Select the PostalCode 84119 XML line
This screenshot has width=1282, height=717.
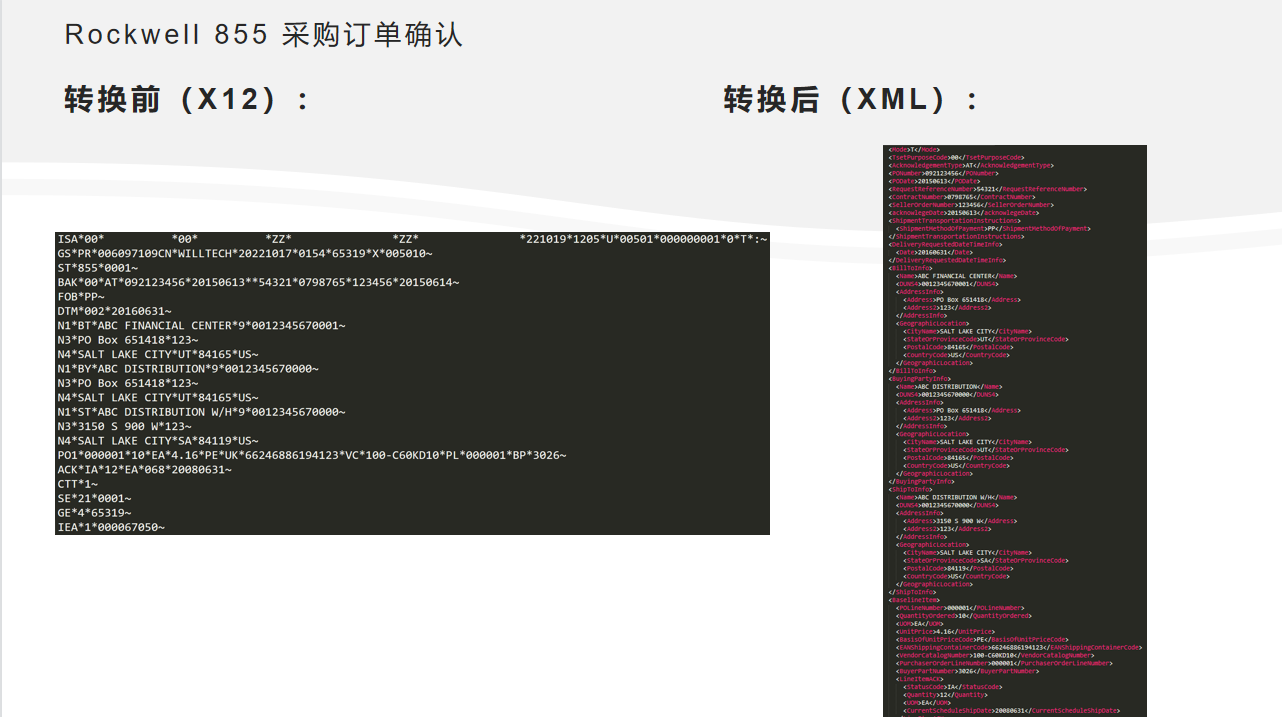(x=956, y=569)
